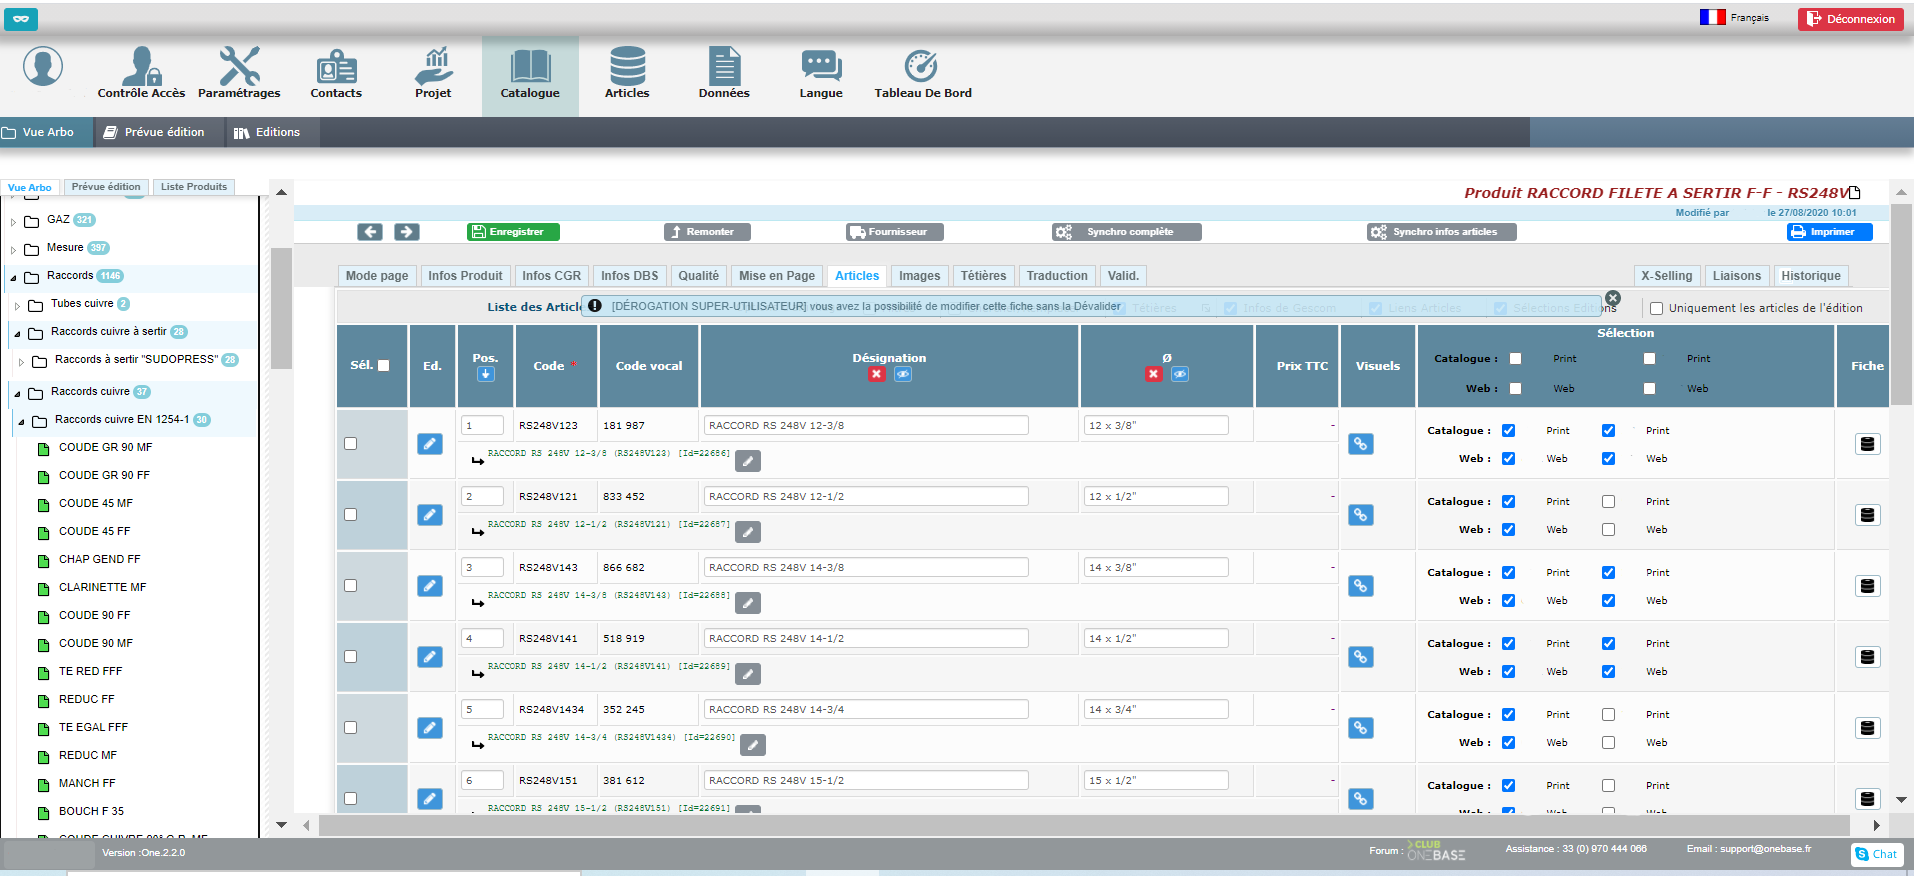The image size is (1914, 876).
Task: Toggle Désignation column visibility eye
Action: pos(903,374)
